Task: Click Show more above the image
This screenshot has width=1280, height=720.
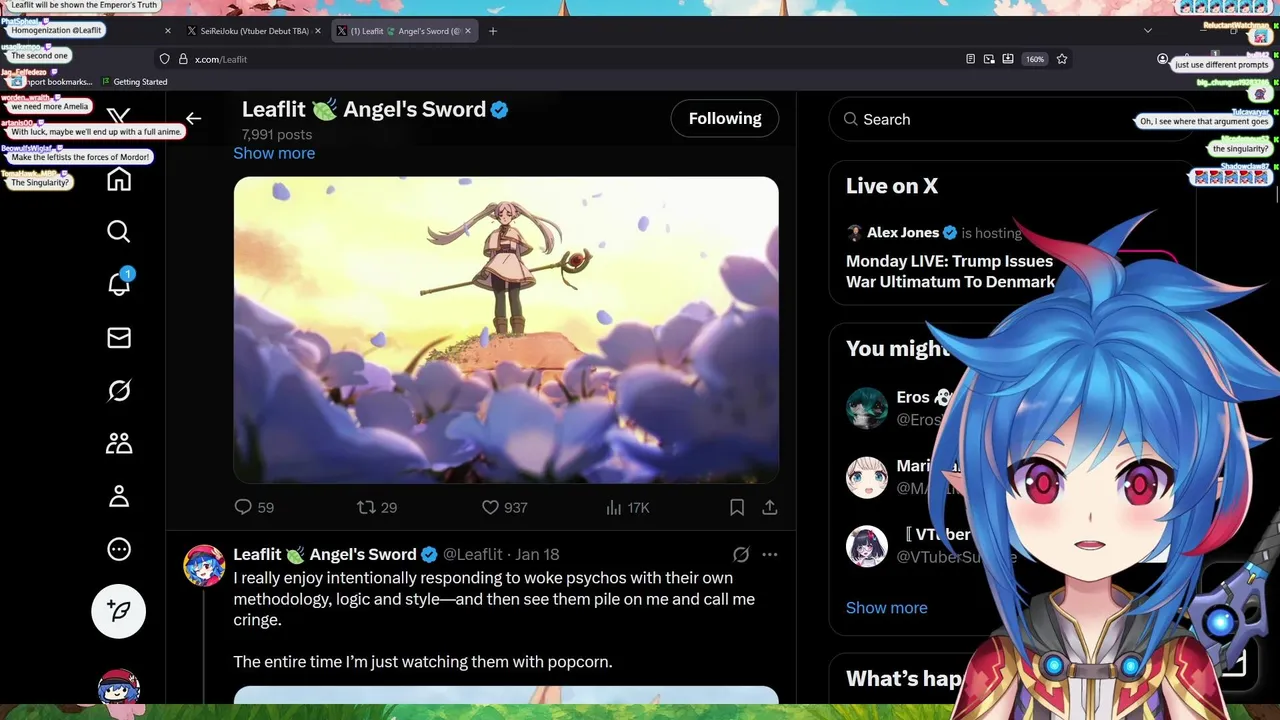Action: [274, 153]
